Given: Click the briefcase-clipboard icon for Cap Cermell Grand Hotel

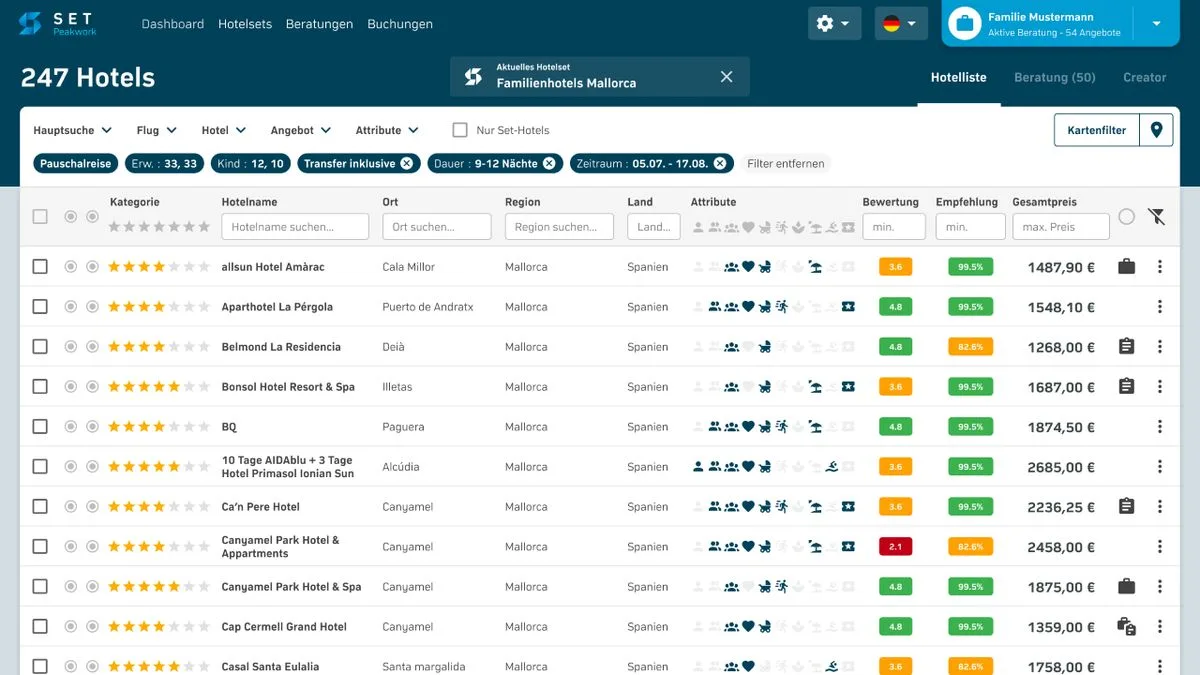Looking at the screenshot, I should (1126, 627).
